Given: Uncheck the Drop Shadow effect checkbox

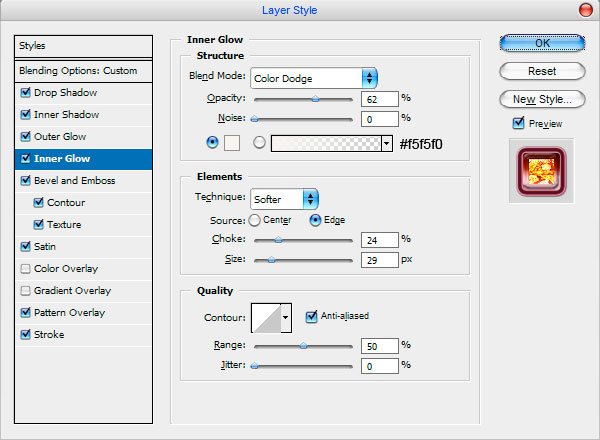Looking at the screenshot, I should [26, 93].
